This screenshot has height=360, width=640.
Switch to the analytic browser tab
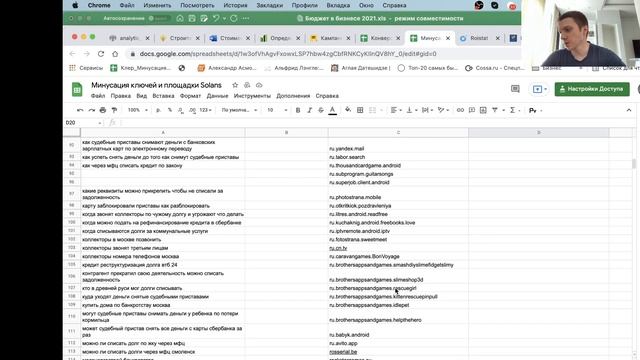pyautogui.click(x=129, y=38)
